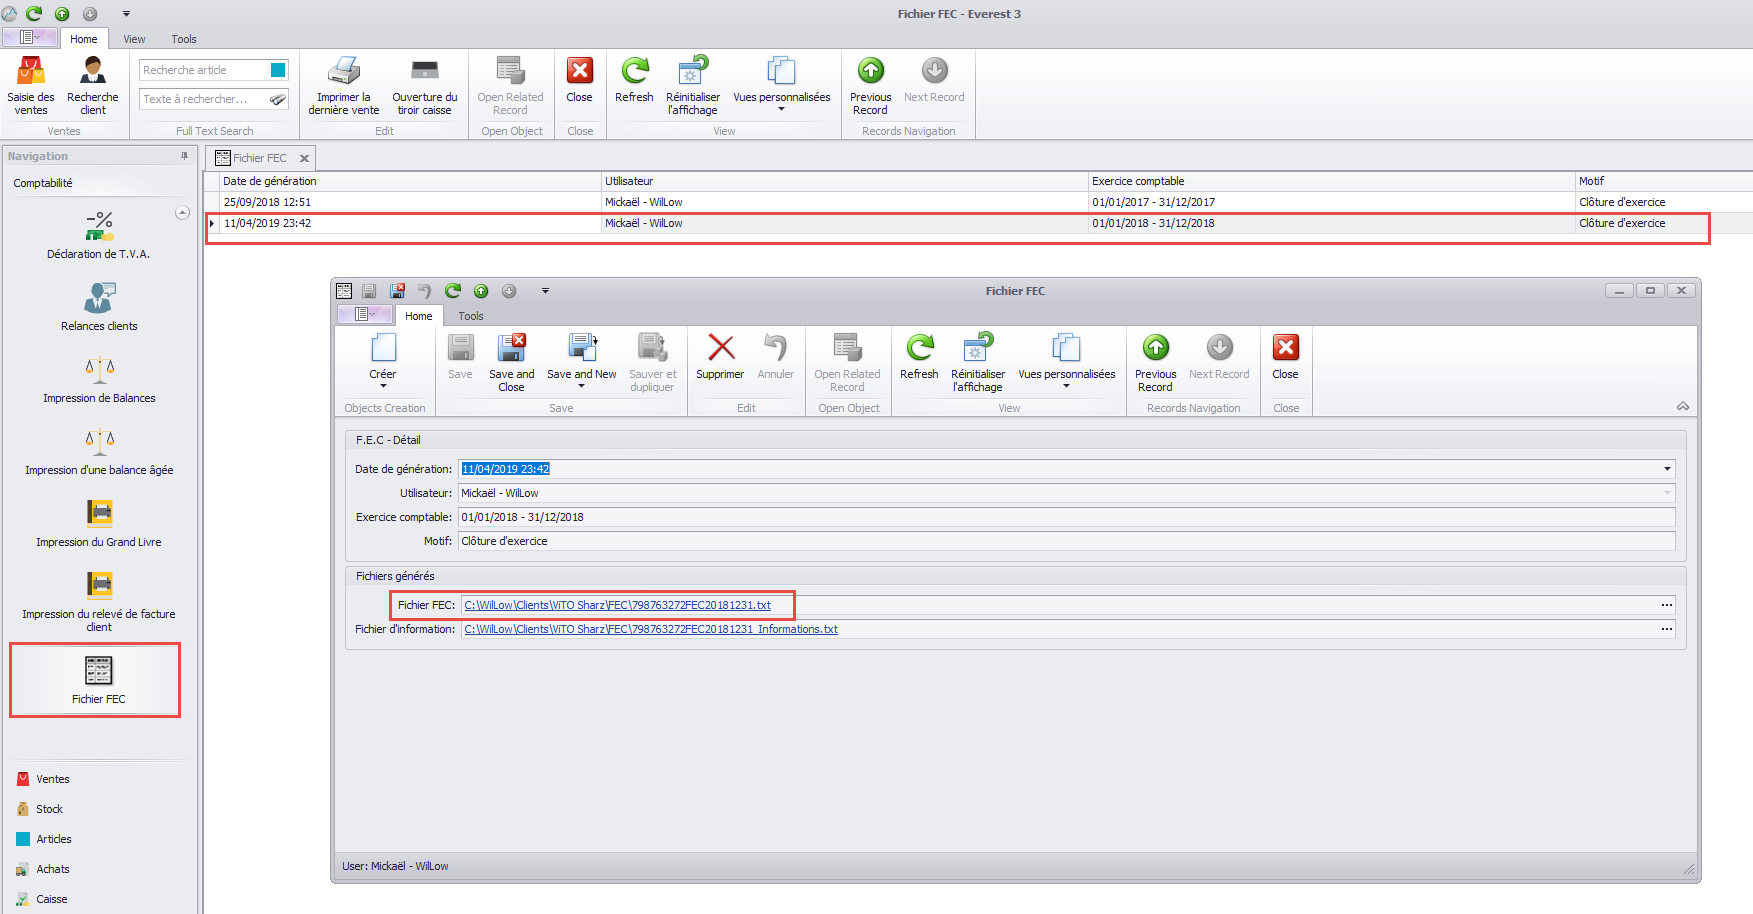
Task: Open Impression du Grand Livre
Action: pyautogui.click(x=99, y=523)
